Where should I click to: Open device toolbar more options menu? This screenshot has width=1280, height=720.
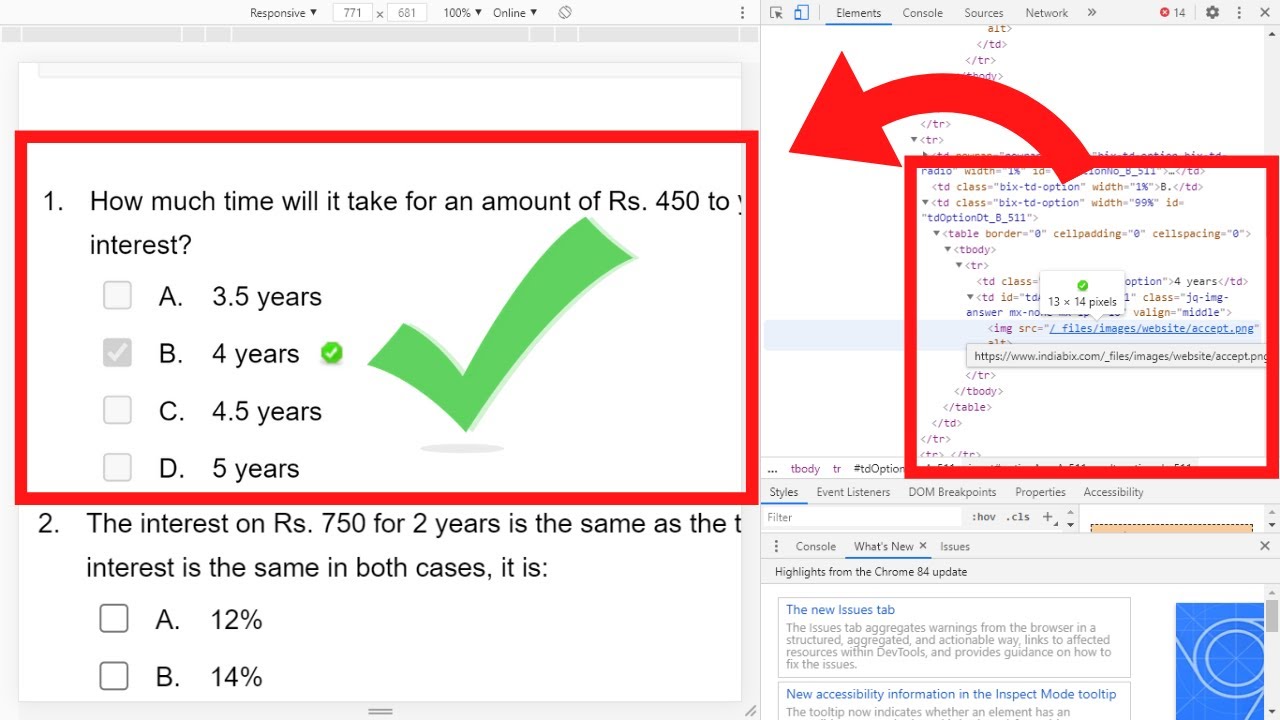click(x=742, y=13)
